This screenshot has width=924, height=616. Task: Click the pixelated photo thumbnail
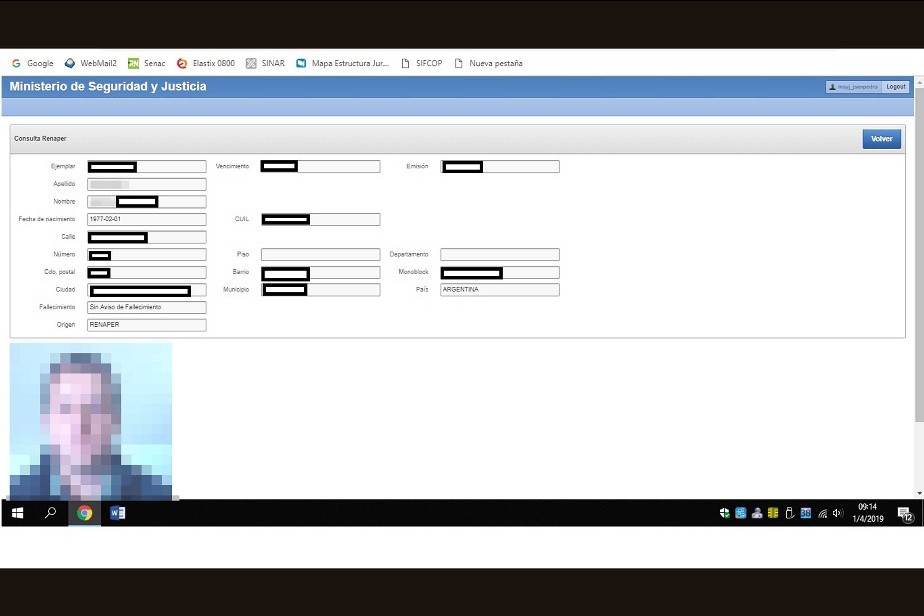91,420
